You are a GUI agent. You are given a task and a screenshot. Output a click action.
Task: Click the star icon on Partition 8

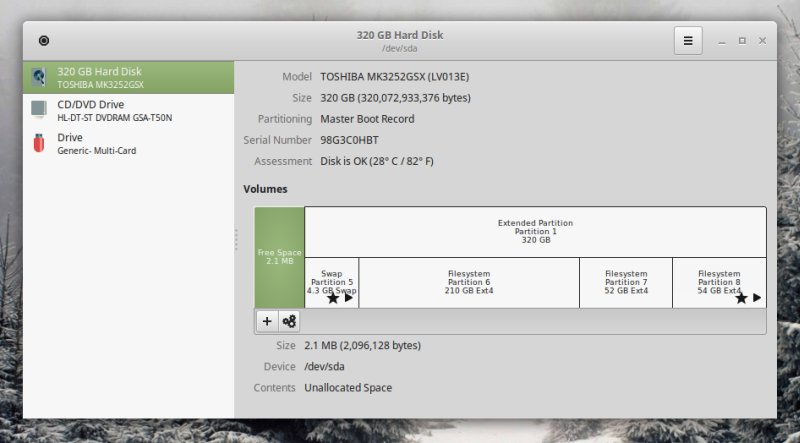coord(741,298)
